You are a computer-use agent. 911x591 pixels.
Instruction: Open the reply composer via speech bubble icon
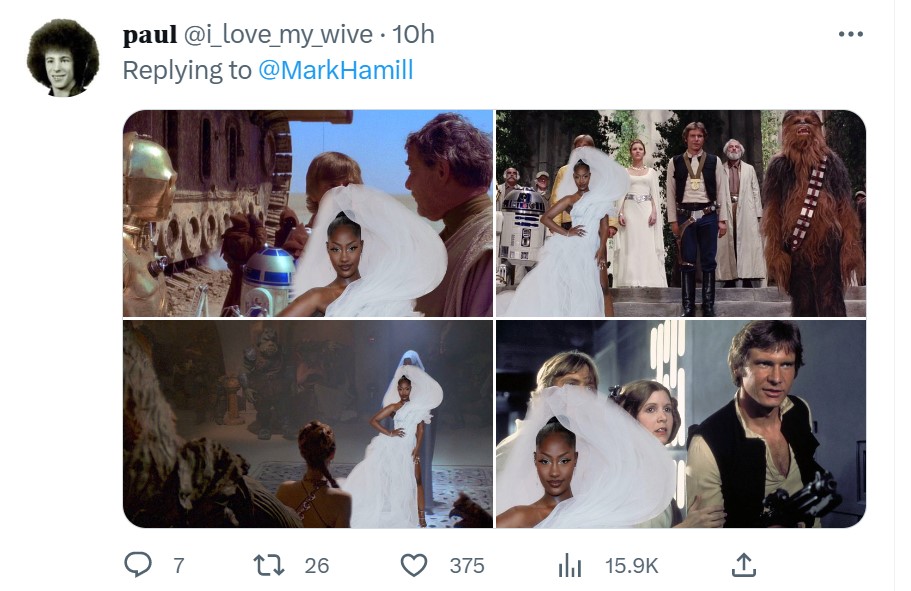click(137, 566)
